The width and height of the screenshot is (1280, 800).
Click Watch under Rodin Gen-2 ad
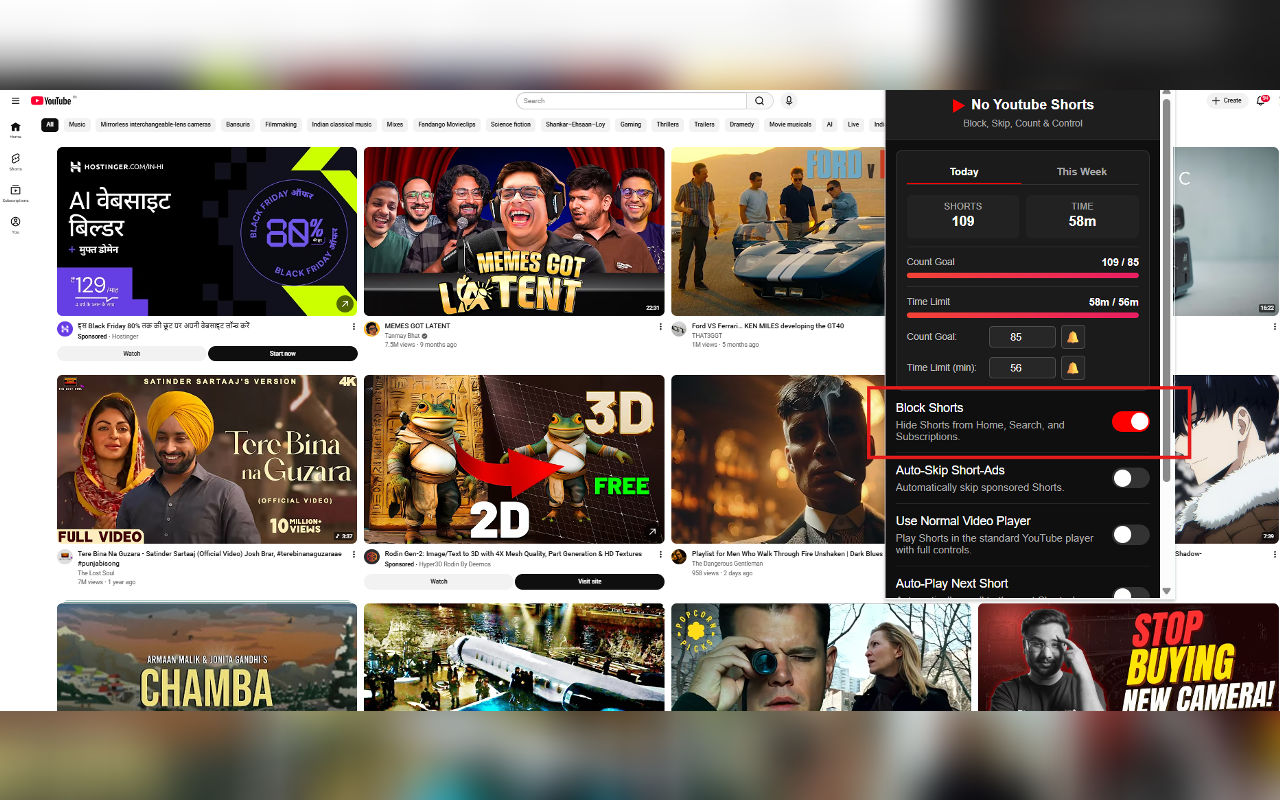[x=438, y=581]
